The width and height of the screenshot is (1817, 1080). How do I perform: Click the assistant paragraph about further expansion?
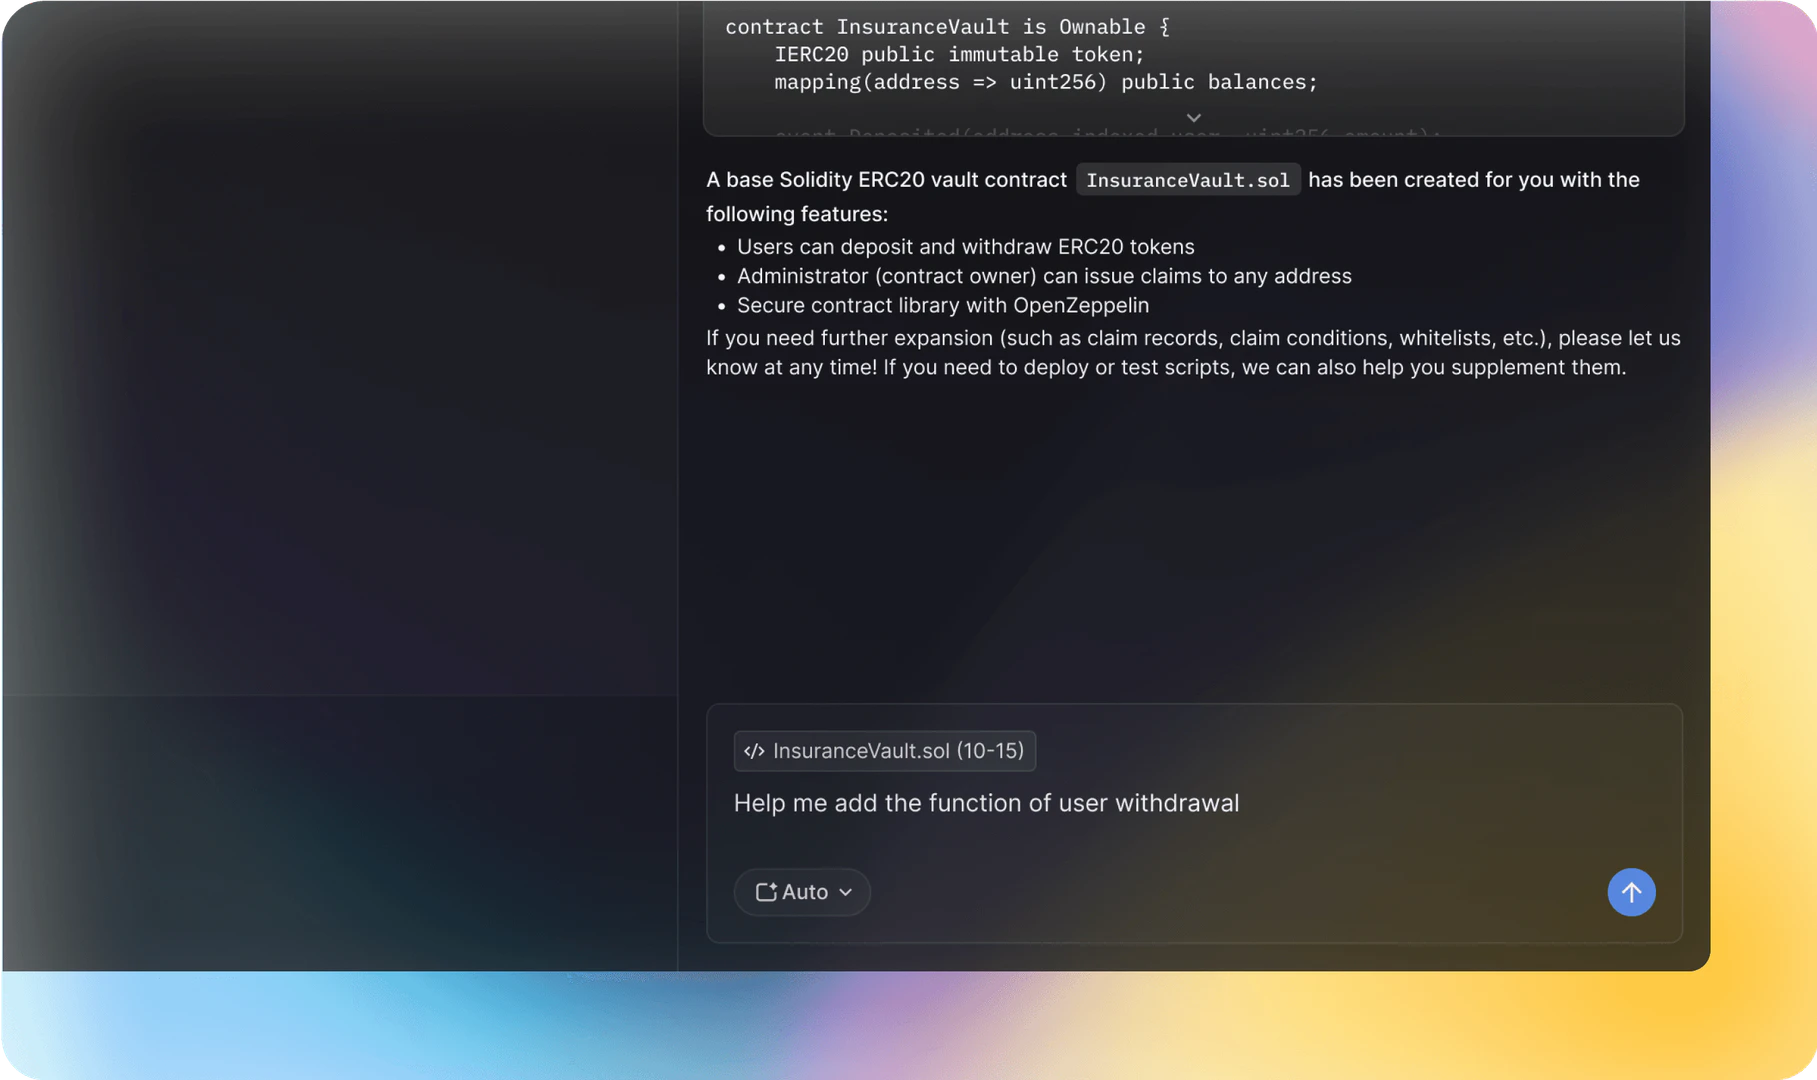pyautogui.click(x=1192, y=352)
